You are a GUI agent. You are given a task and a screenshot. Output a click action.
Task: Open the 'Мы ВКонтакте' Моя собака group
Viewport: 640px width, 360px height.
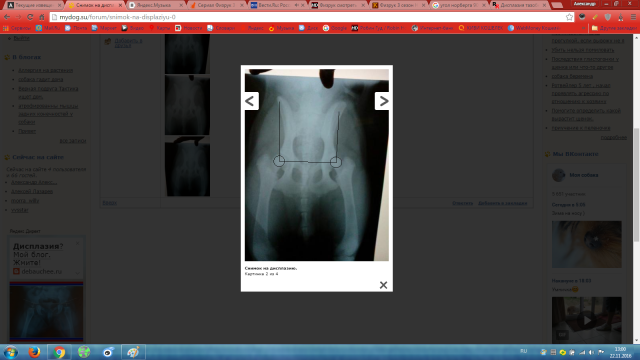(584, 175)
